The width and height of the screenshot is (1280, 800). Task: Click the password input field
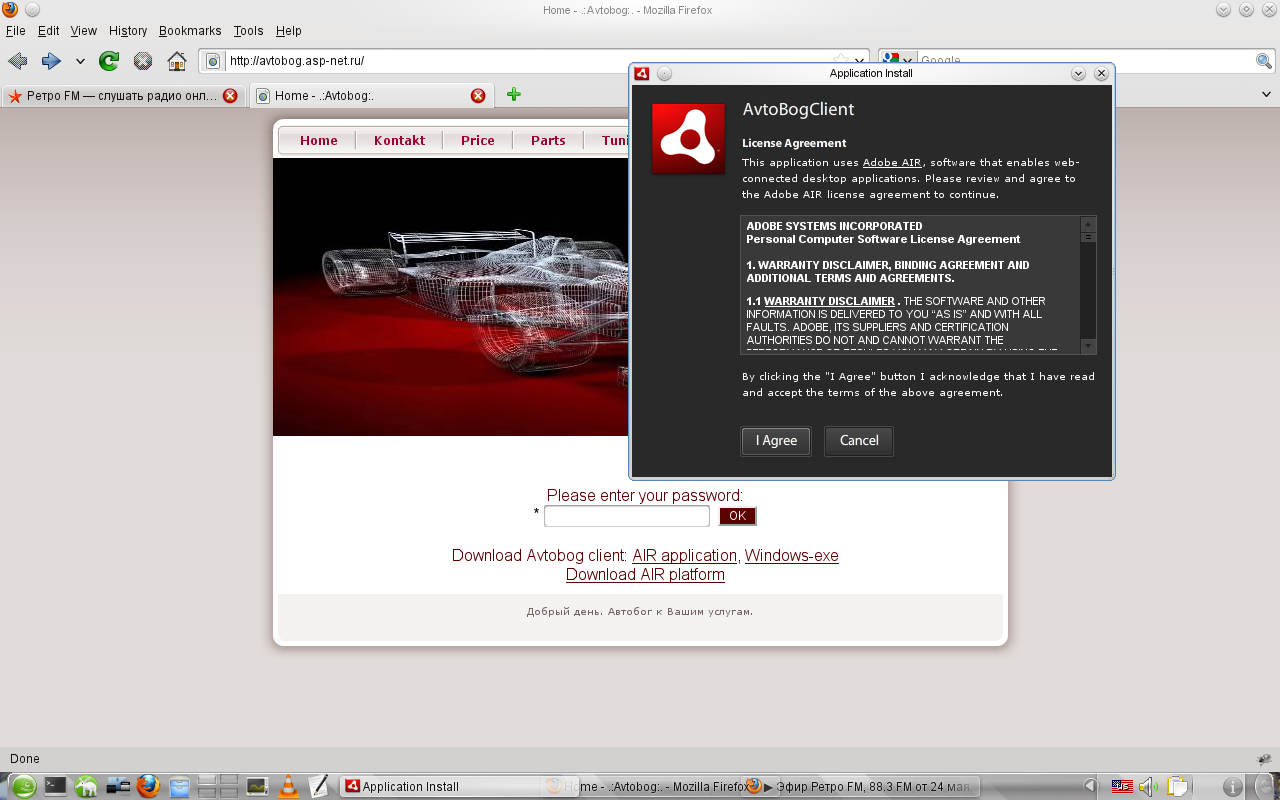pyautogui.click(x=627, y=516)
